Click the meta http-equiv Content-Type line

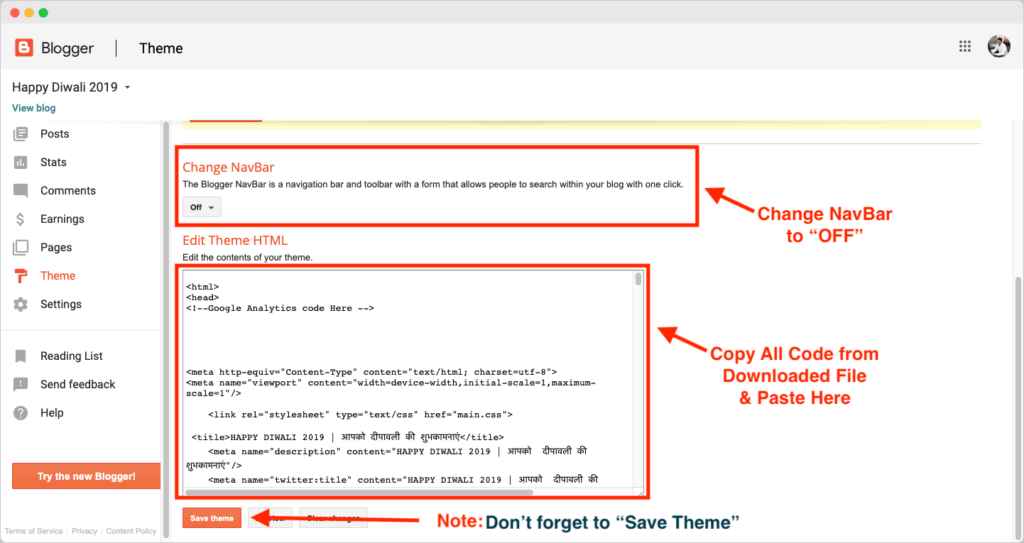tap(372, 372)
